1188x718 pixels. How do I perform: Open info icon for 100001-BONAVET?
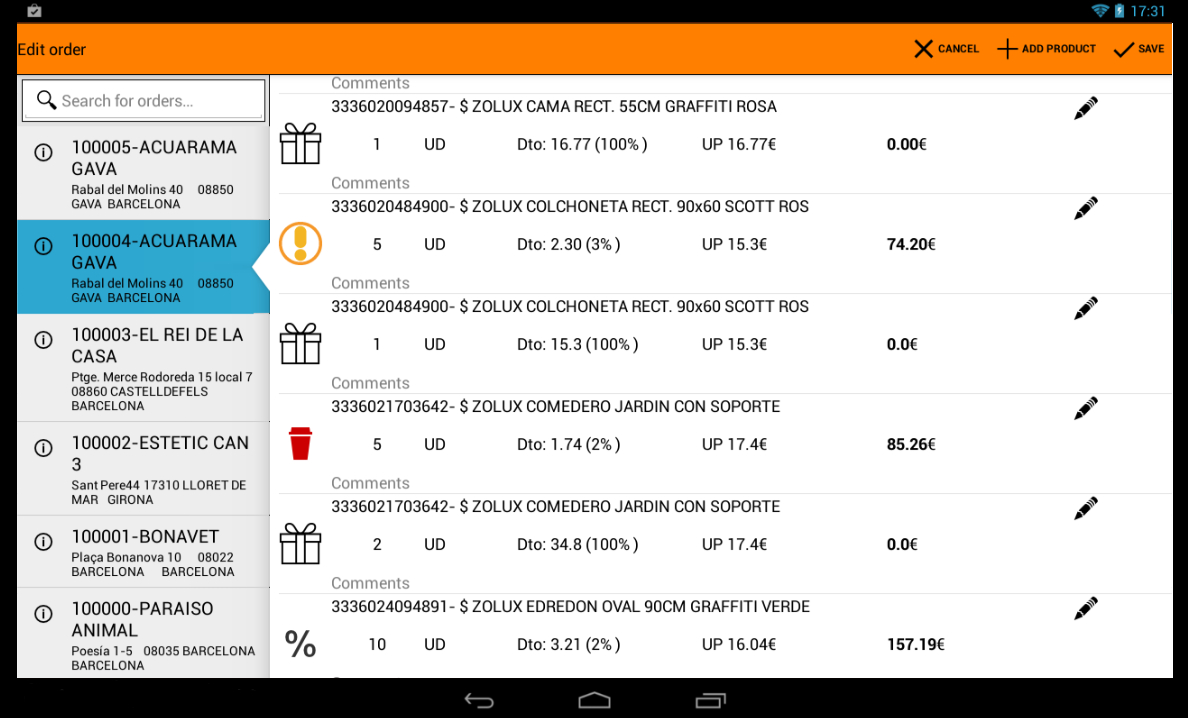click(x=44, y=542)
